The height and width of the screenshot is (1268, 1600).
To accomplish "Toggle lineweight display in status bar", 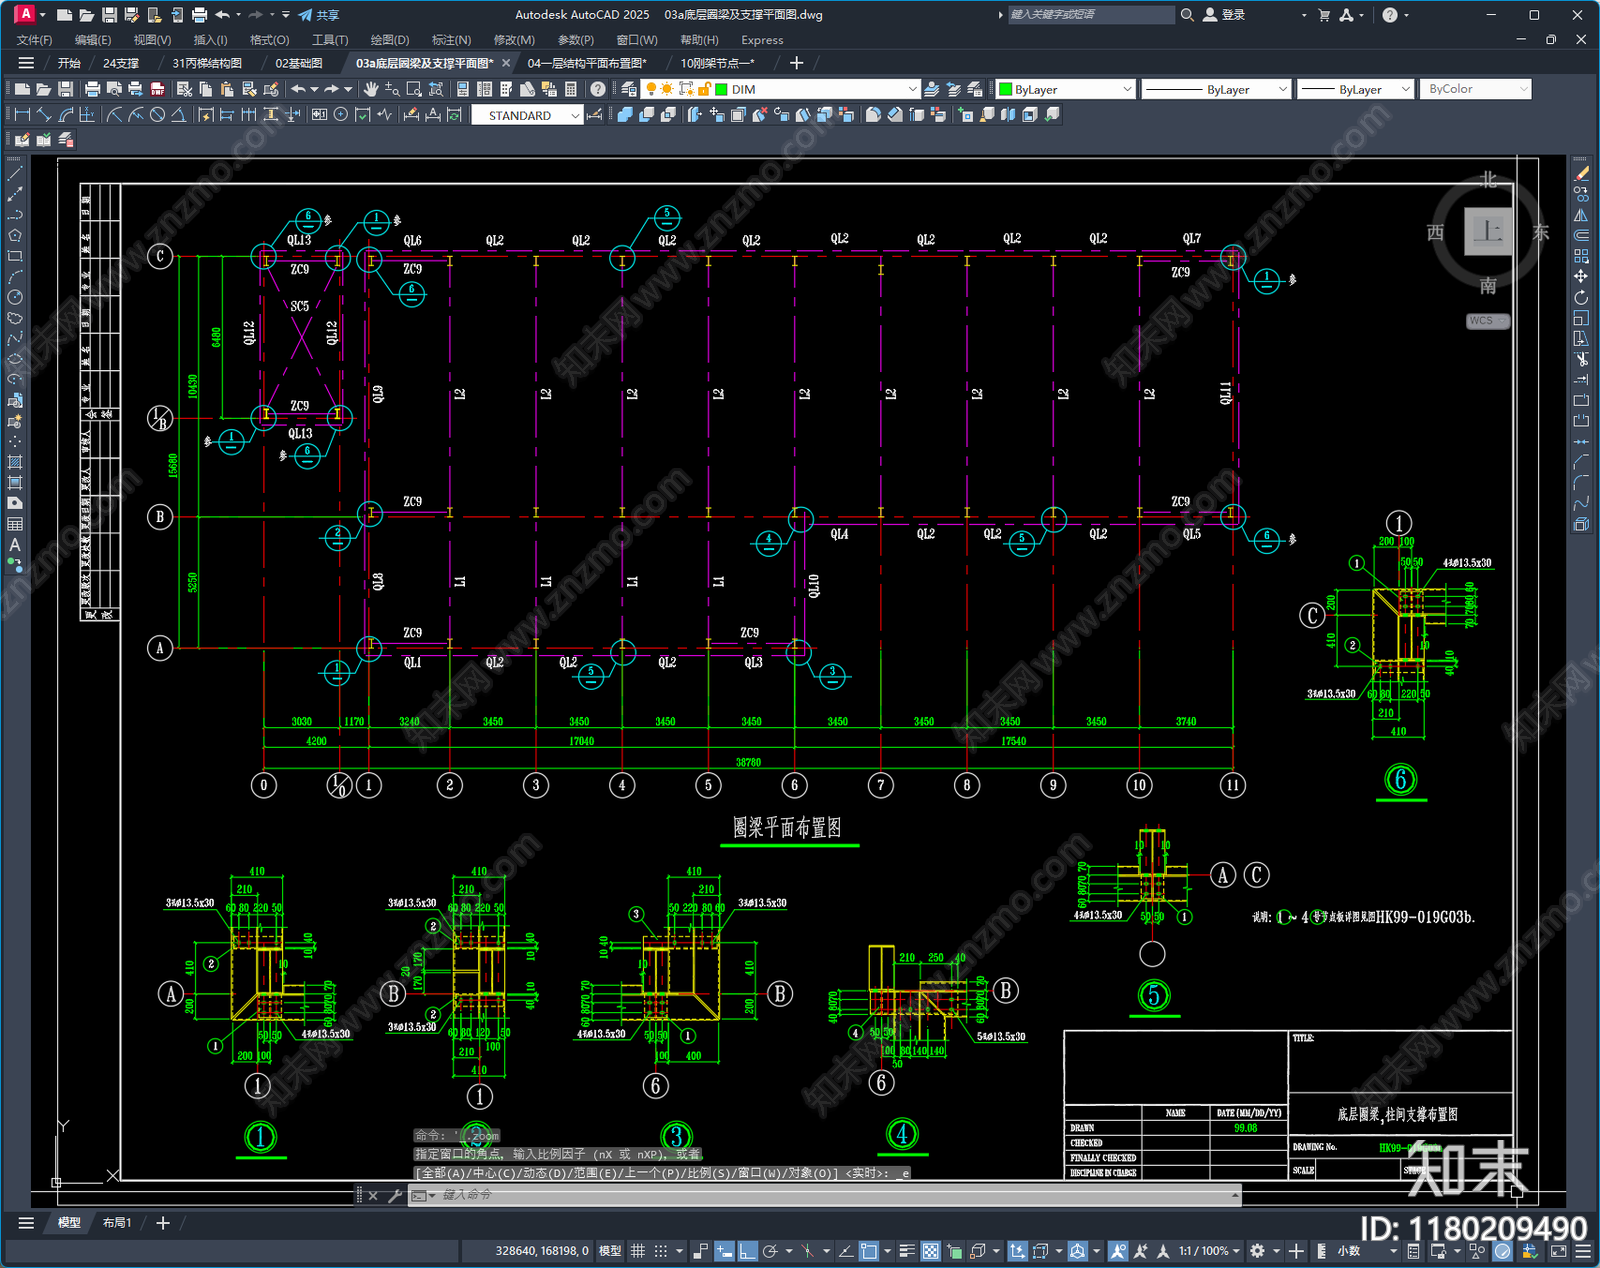I will click(907, 1251).
